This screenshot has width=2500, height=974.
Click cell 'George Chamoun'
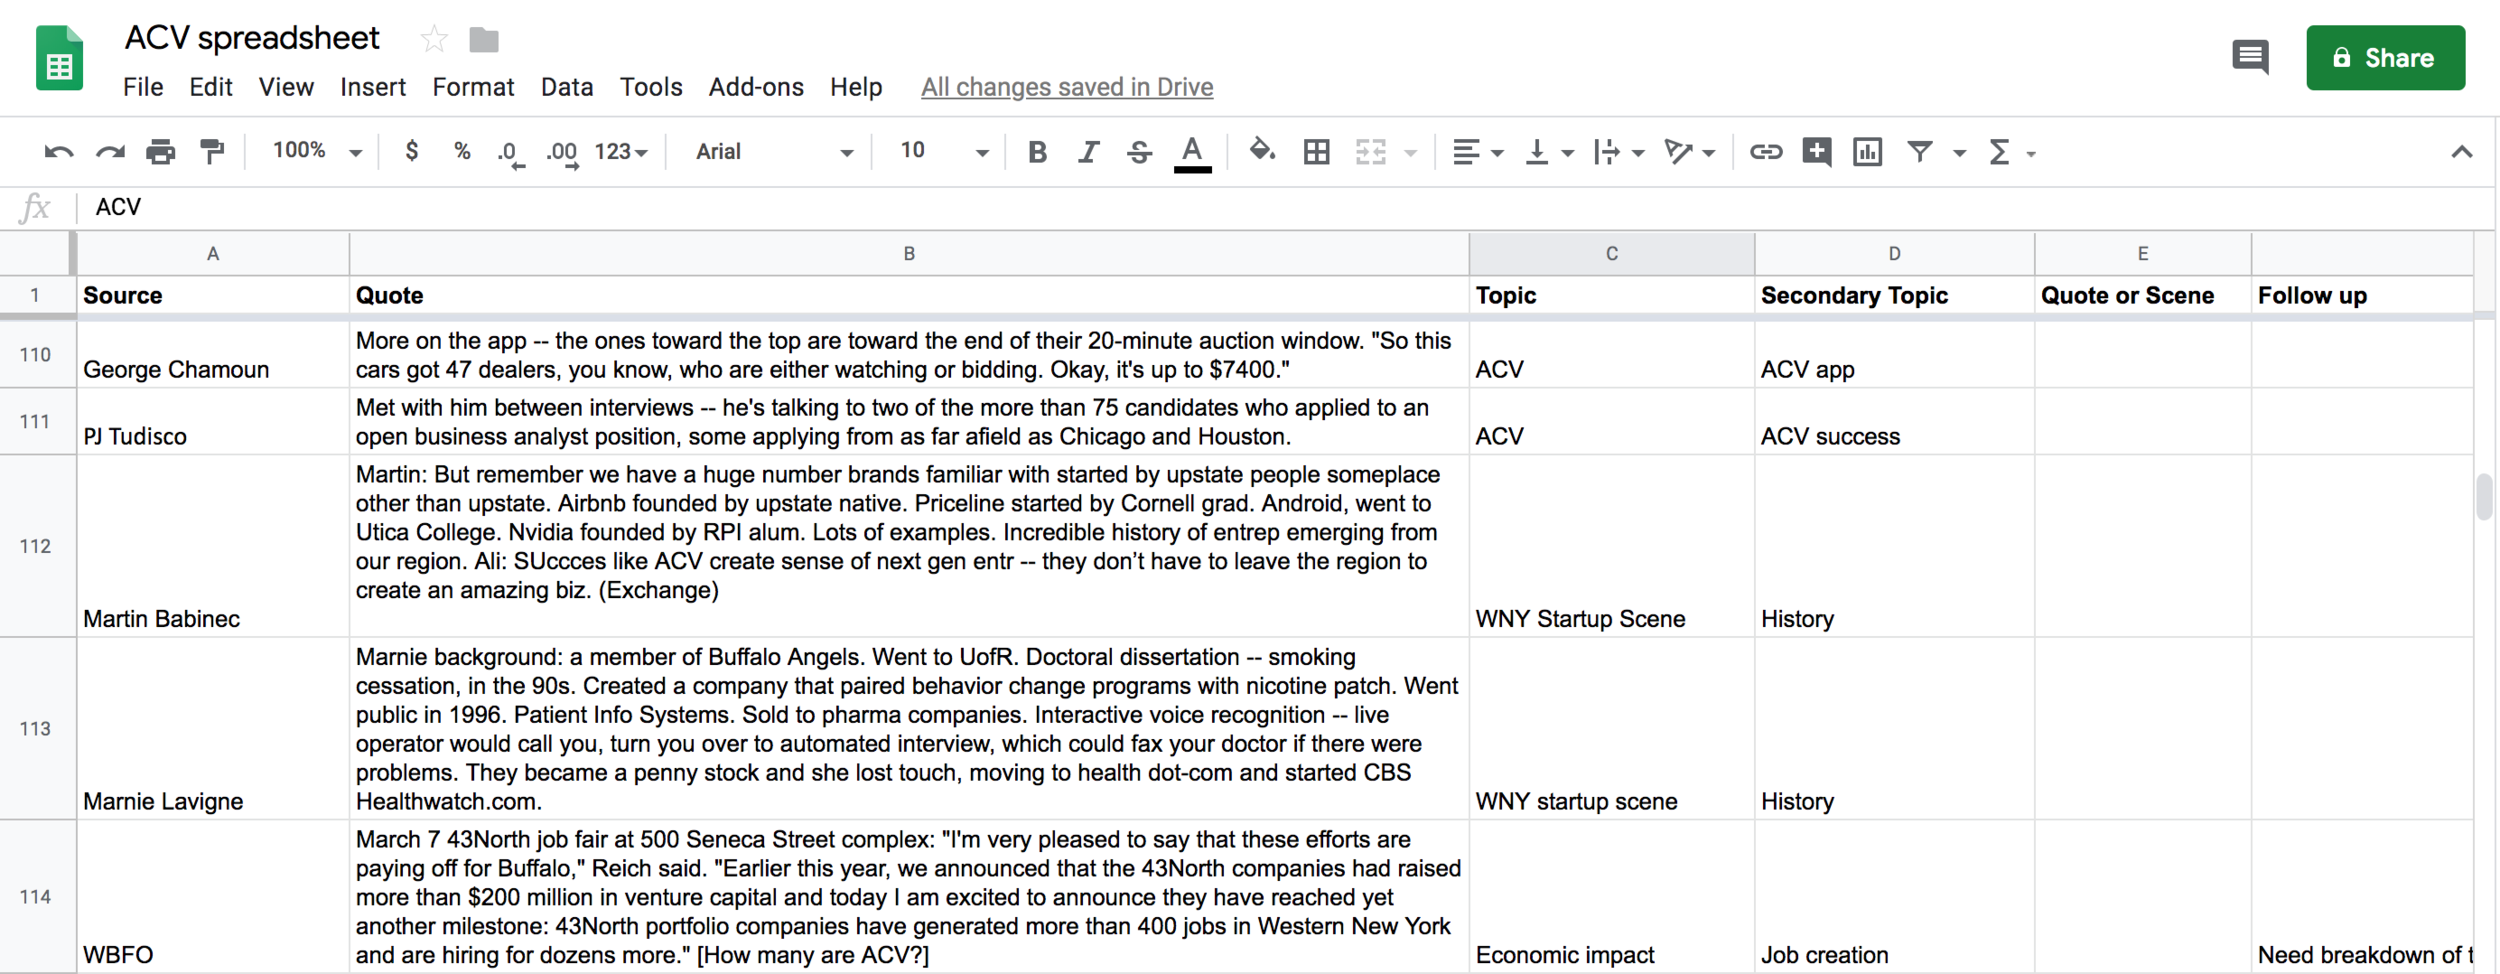click(x=213, y=355)
